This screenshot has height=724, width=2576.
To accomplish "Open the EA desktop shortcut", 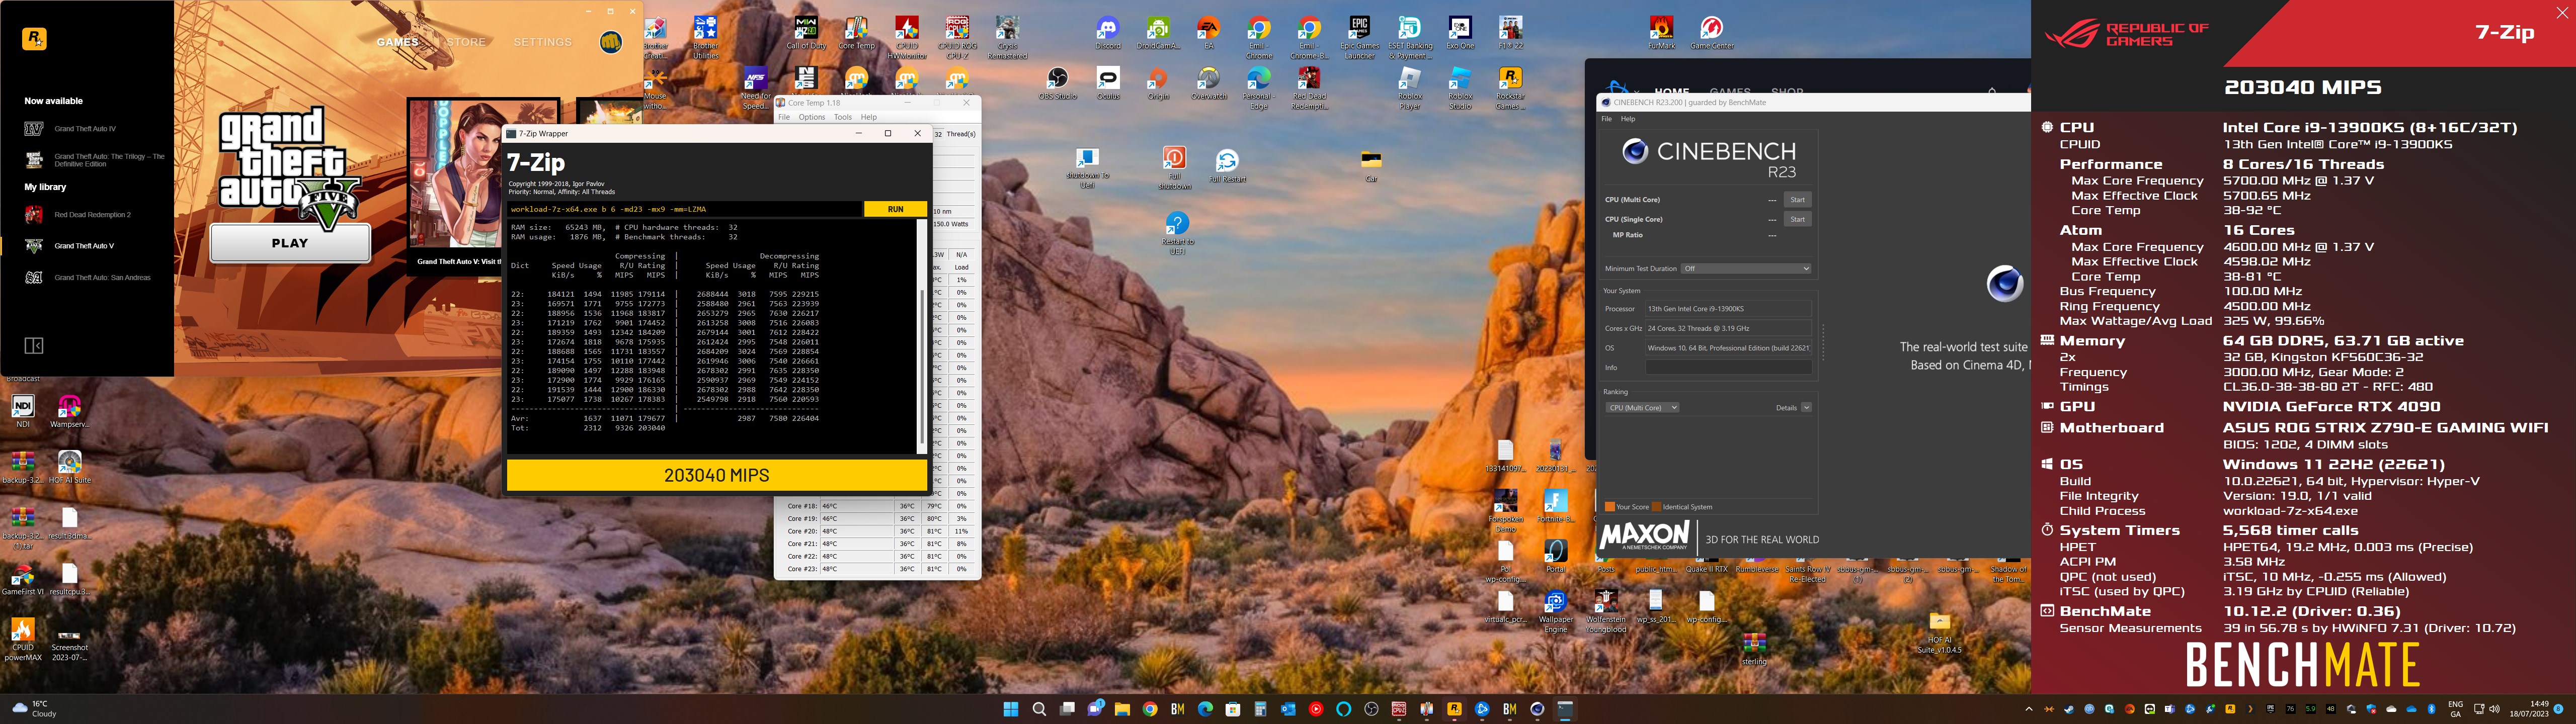I will tap(1208, 34).
